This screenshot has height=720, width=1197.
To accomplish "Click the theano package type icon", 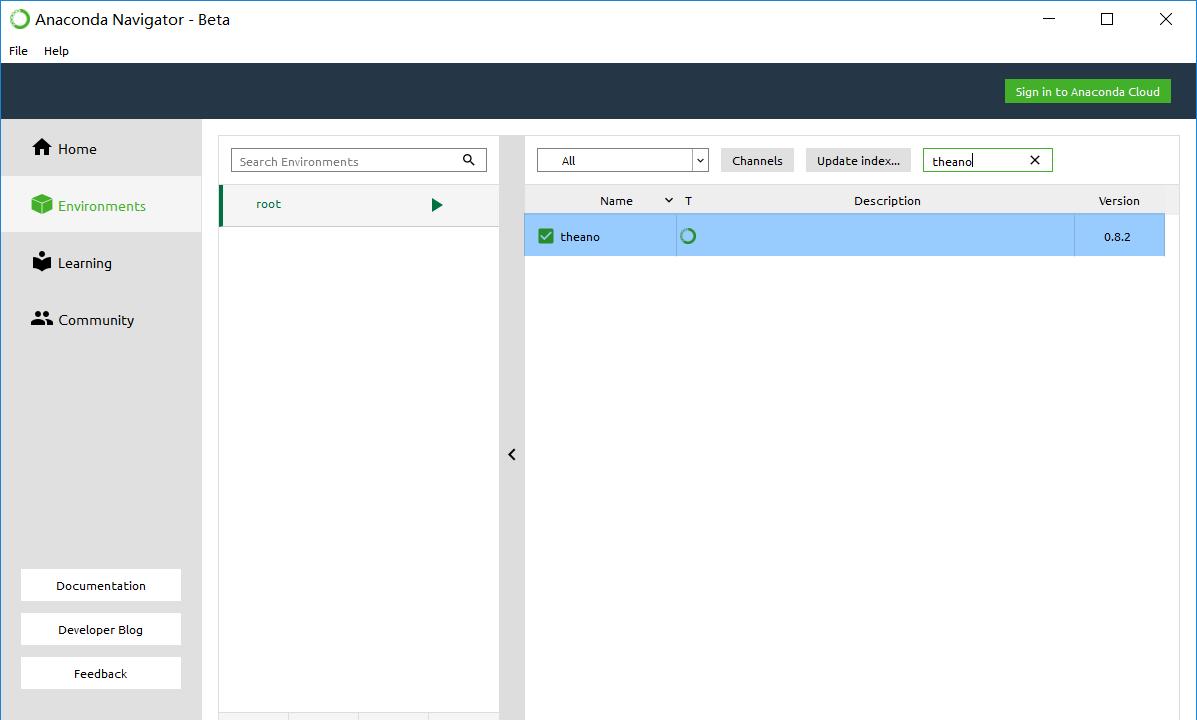I will click(x=688, y=236).
